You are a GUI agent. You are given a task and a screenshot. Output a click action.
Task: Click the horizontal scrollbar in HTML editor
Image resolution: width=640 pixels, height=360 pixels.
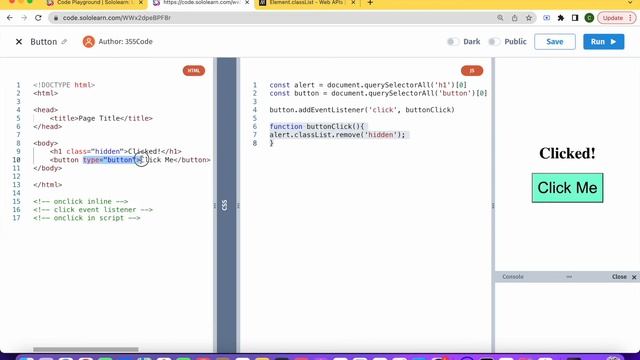click(86, 349)
